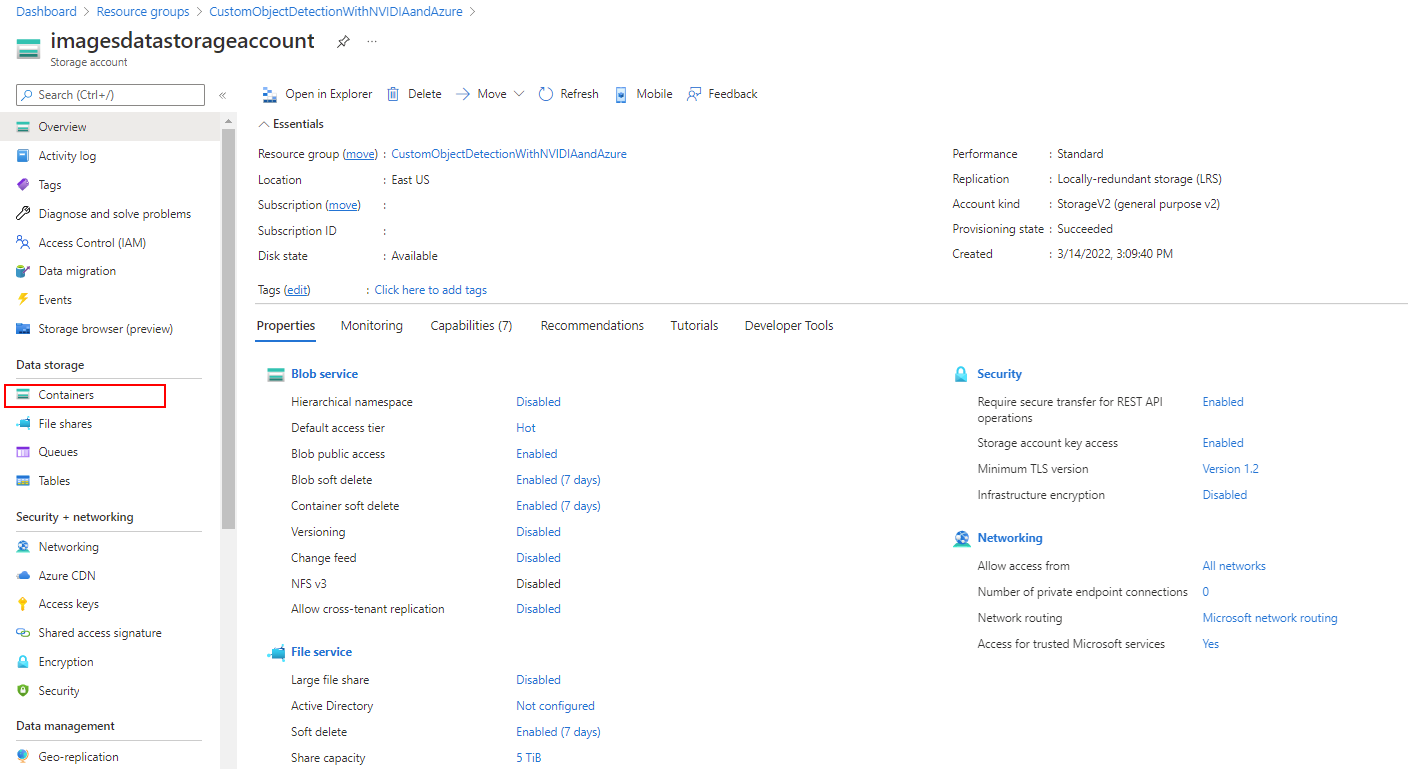Open Version 1.2 minimum TLS setting
This screenshot has width=1408, height=769.
pyautogui.click(x=1231, y=469)
